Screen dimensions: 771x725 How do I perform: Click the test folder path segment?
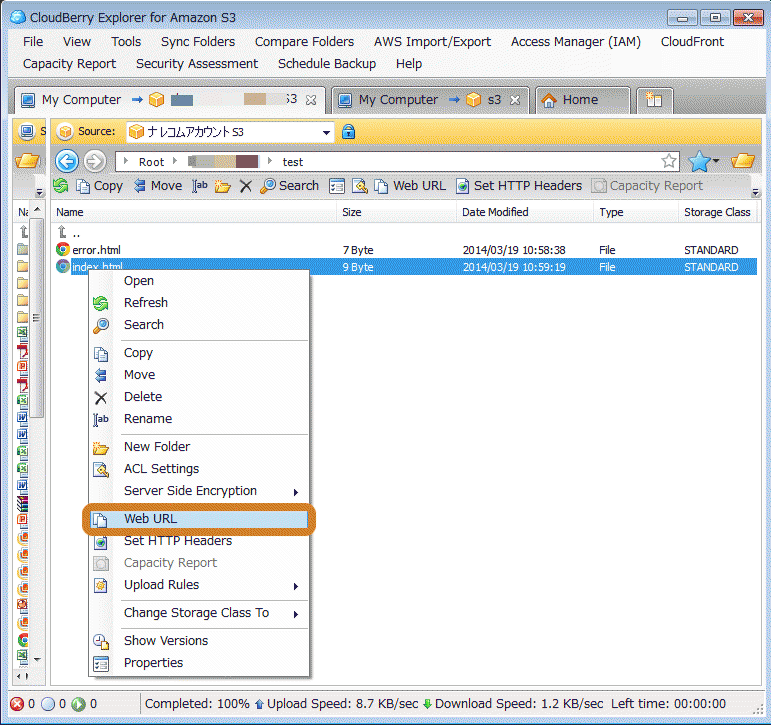293,162
